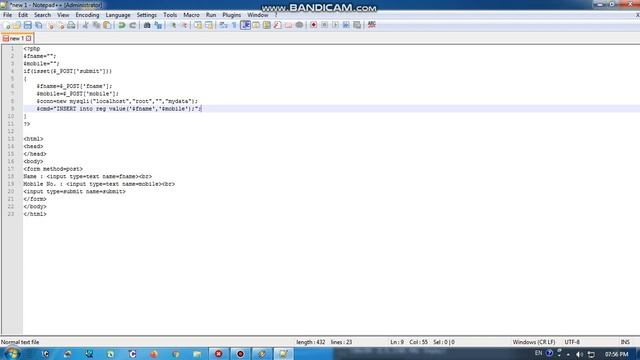Open the Function List panel icon
Screen dimensions: 640x360
[x=278, y=25]
